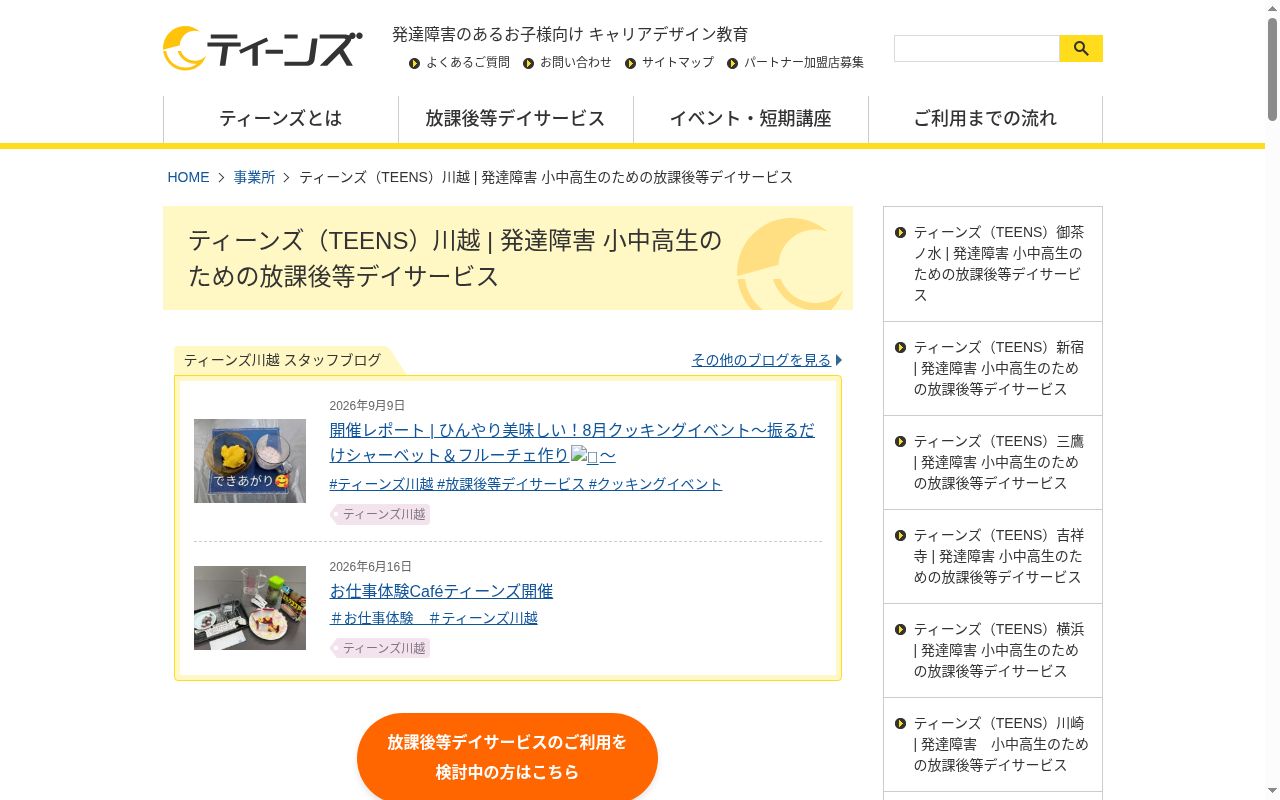Click the bullet icon beside 川崎 entry
Image resolution: width=1280 pixels, height=800 pixels.
tap(900, 723)
